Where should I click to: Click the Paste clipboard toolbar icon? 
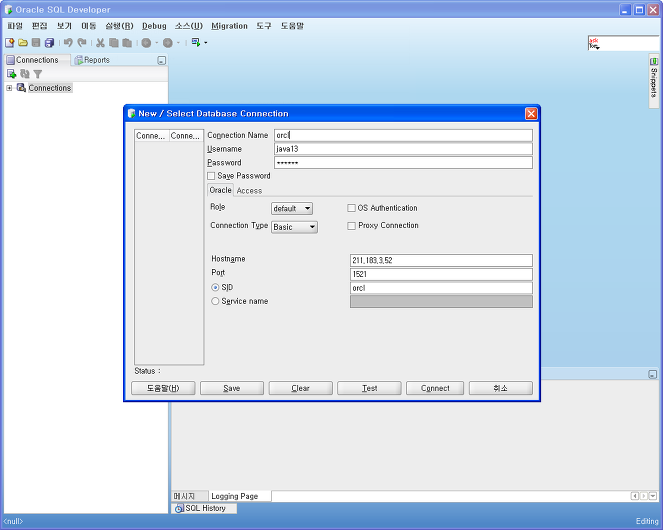(127, 43)
